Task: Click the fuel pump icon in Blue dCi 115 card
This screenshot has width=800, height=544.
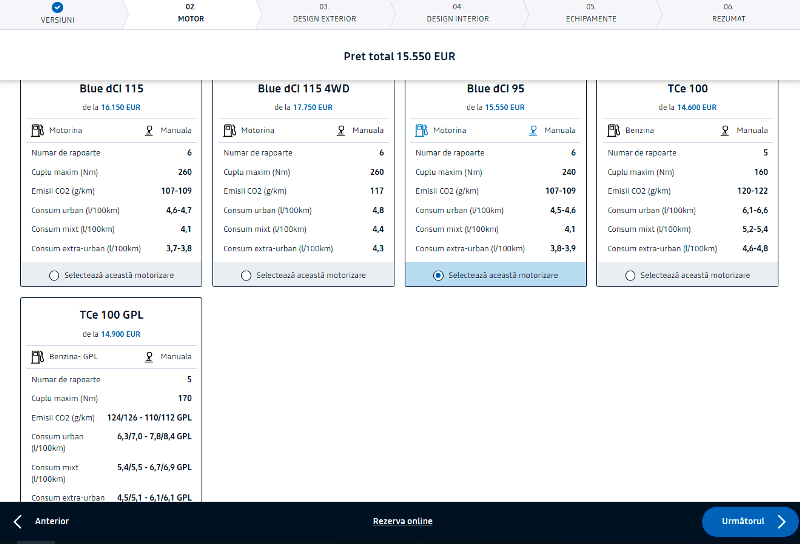Action: click(x=37, y=130)
